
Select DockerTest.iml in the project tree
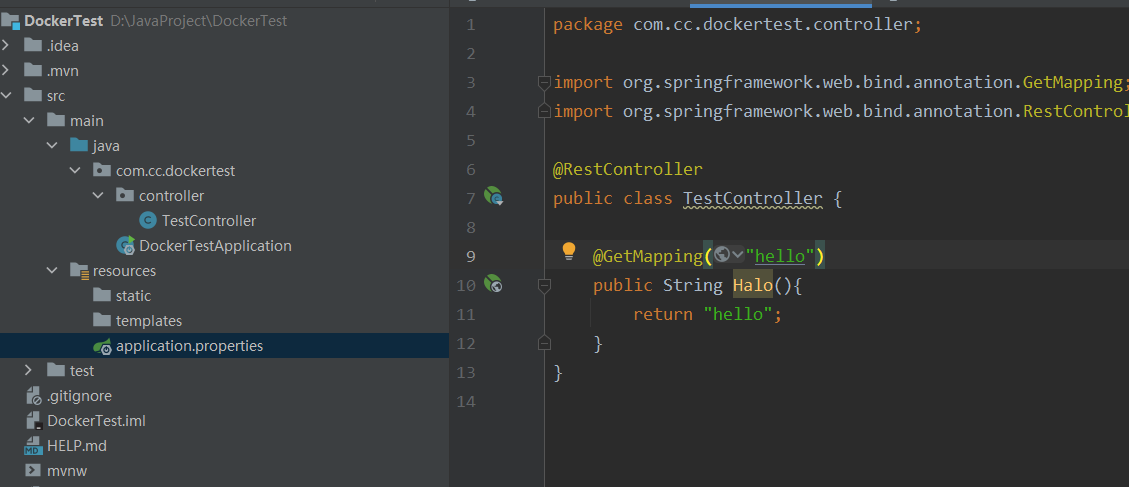point(96,421)
